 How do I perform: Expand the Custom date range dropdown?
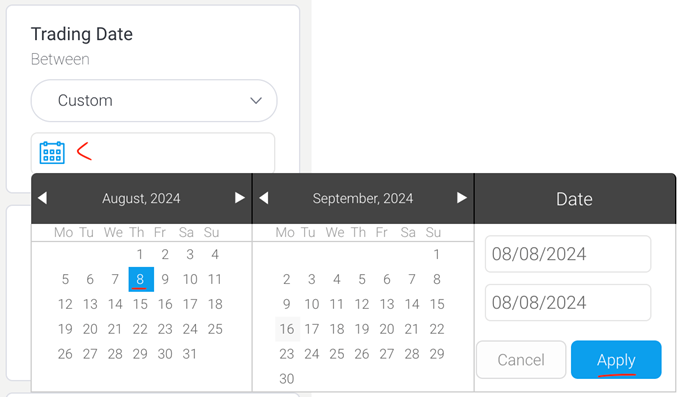pyautogui.click(x=154, y=100)
